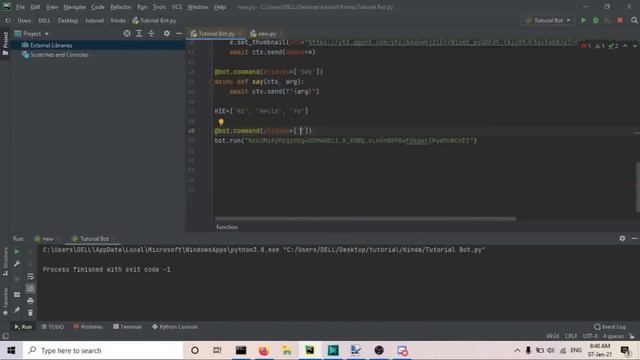This screenshot has height=360, width=640.
Task: Click the Collapse All icon in Project panel
Action: 151,33
